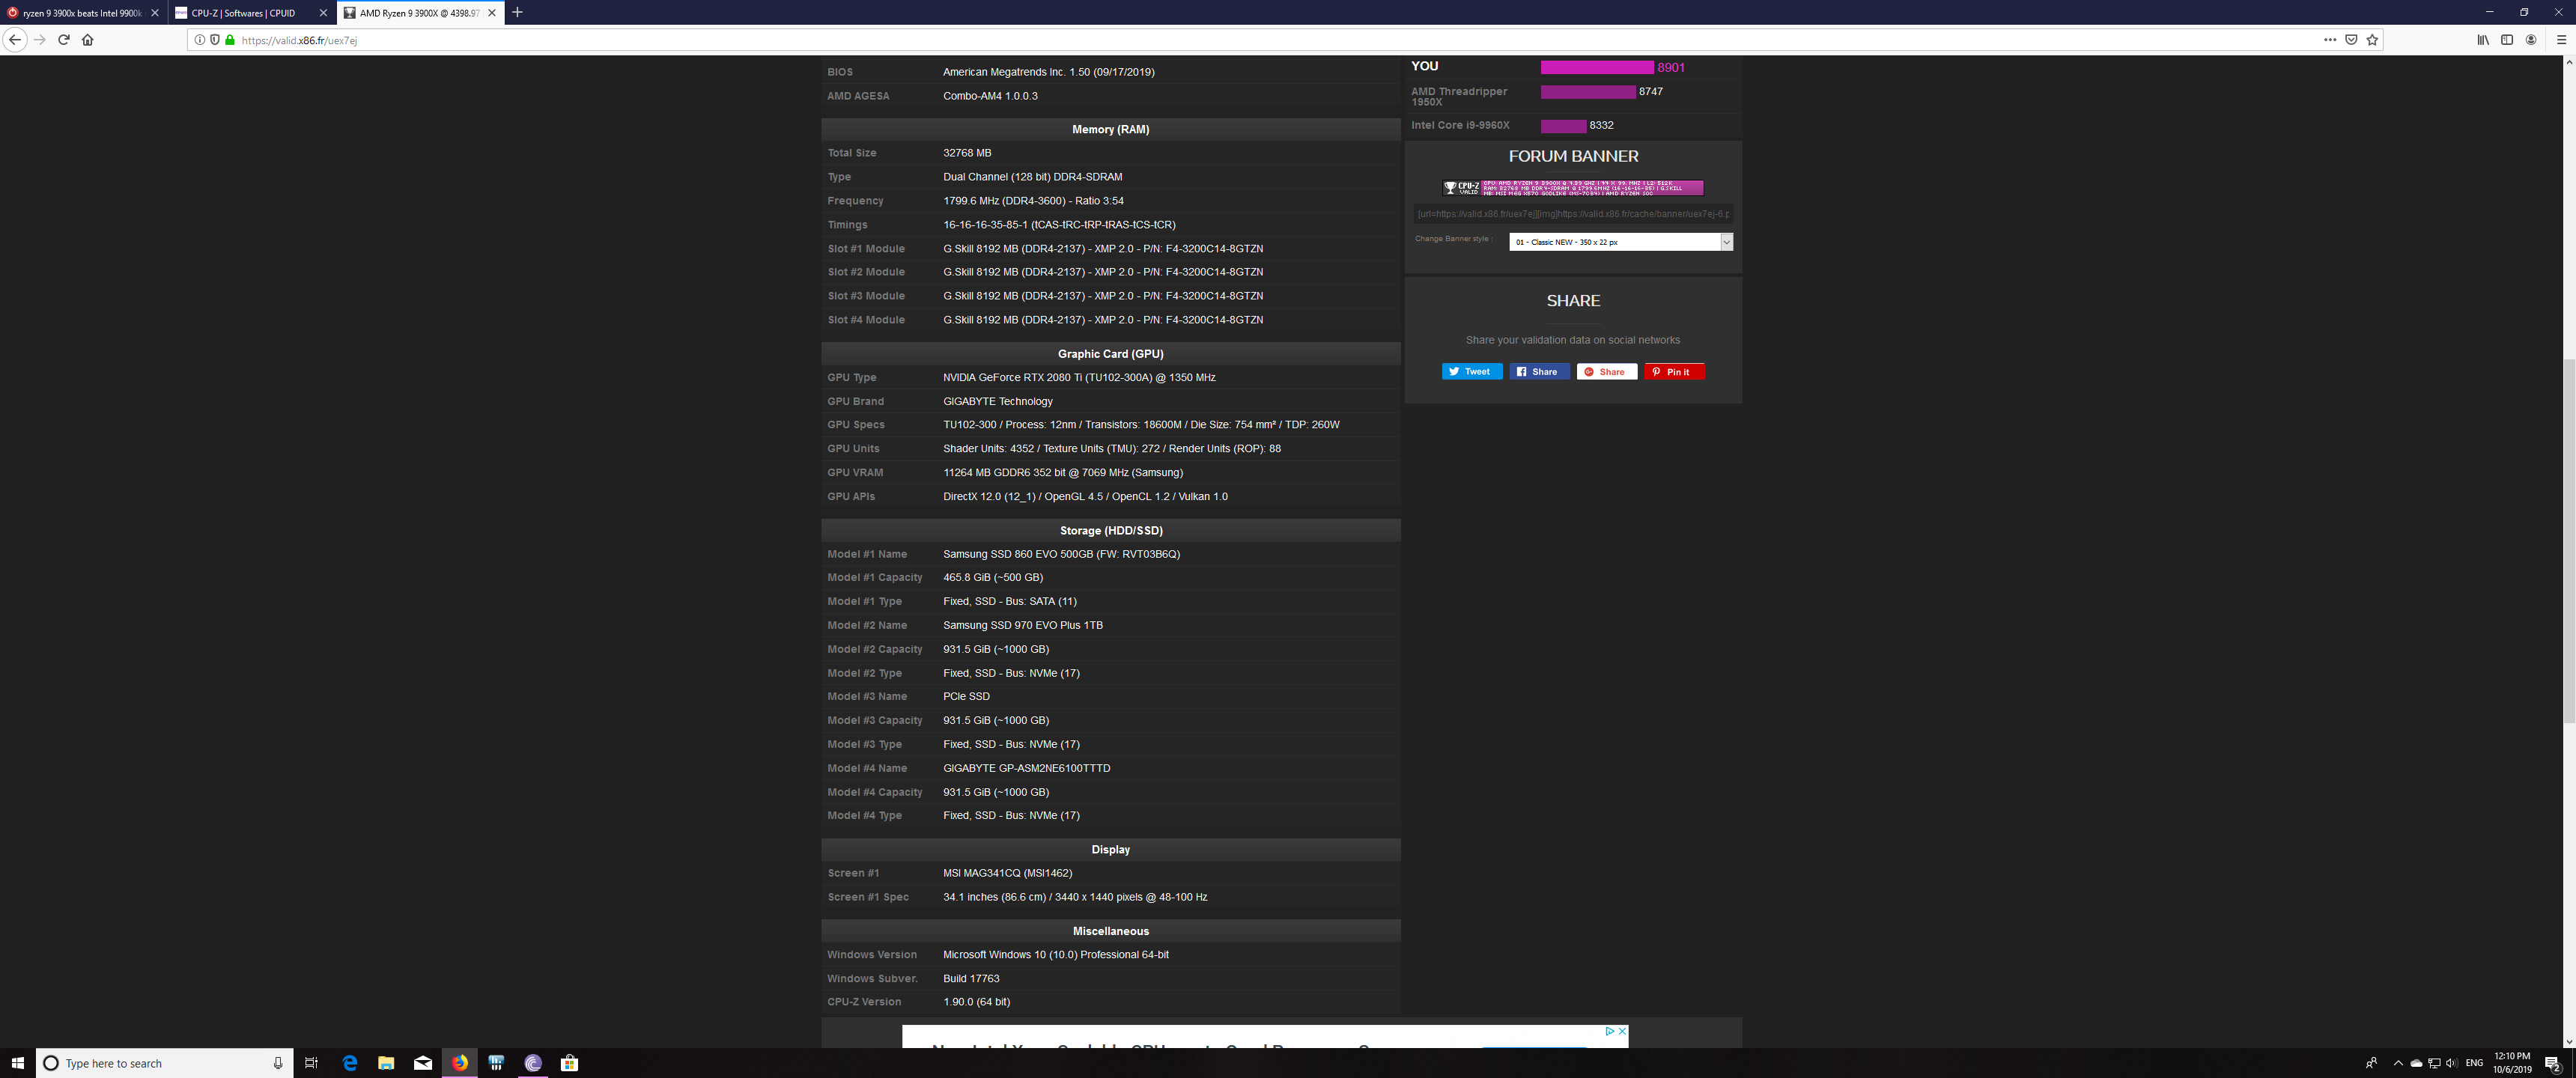Click the 'MSI MAG341CQ (MSI1462)' screen value
2576x1078 pixels.
click(1007, 874)
